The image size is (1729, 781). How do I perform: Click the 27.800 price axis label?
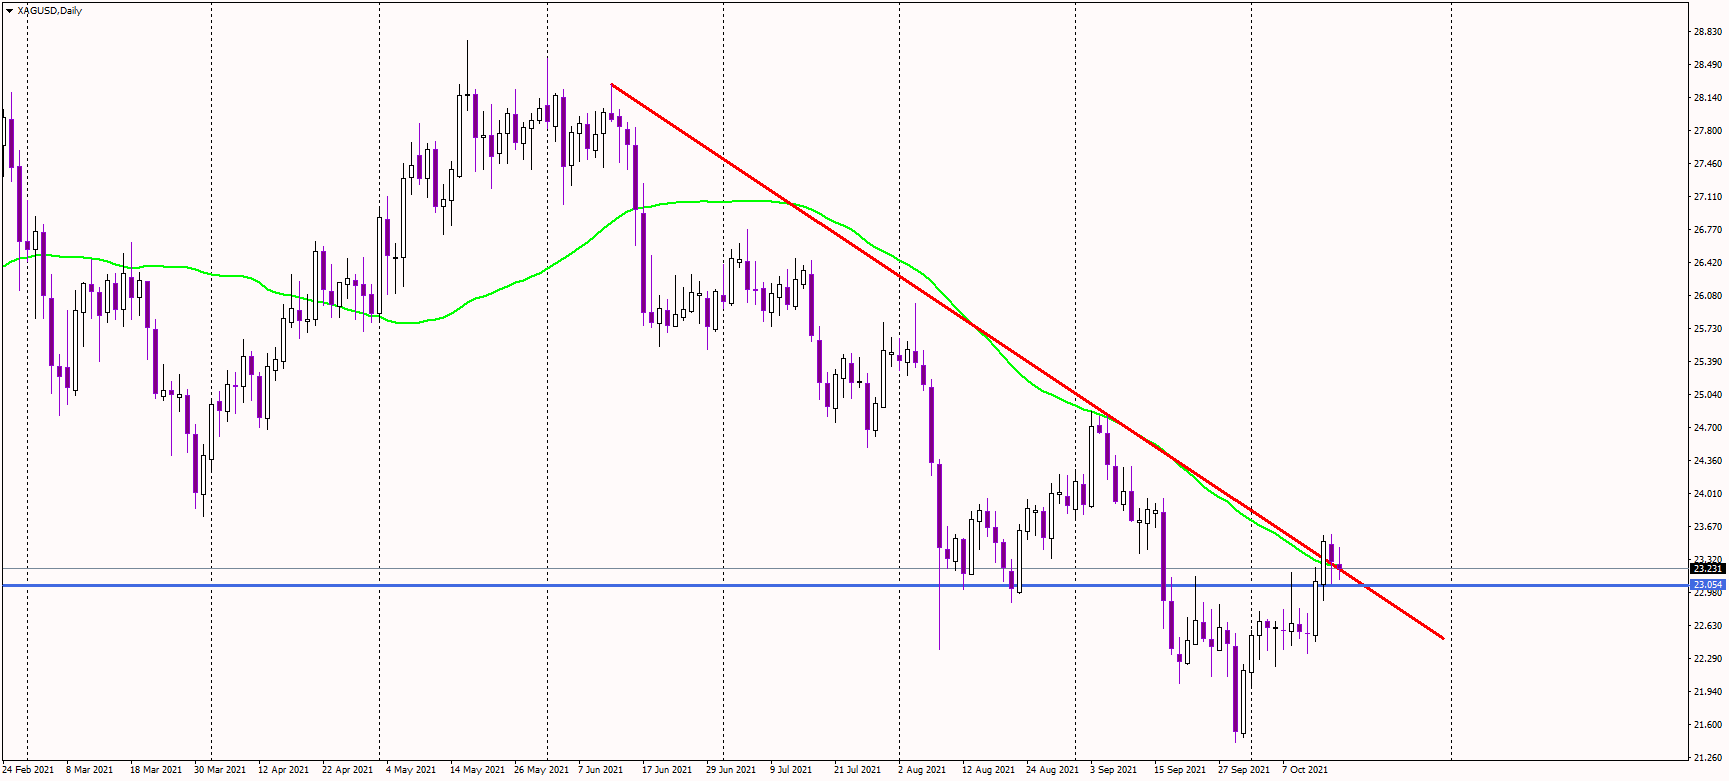[1707, 131]
